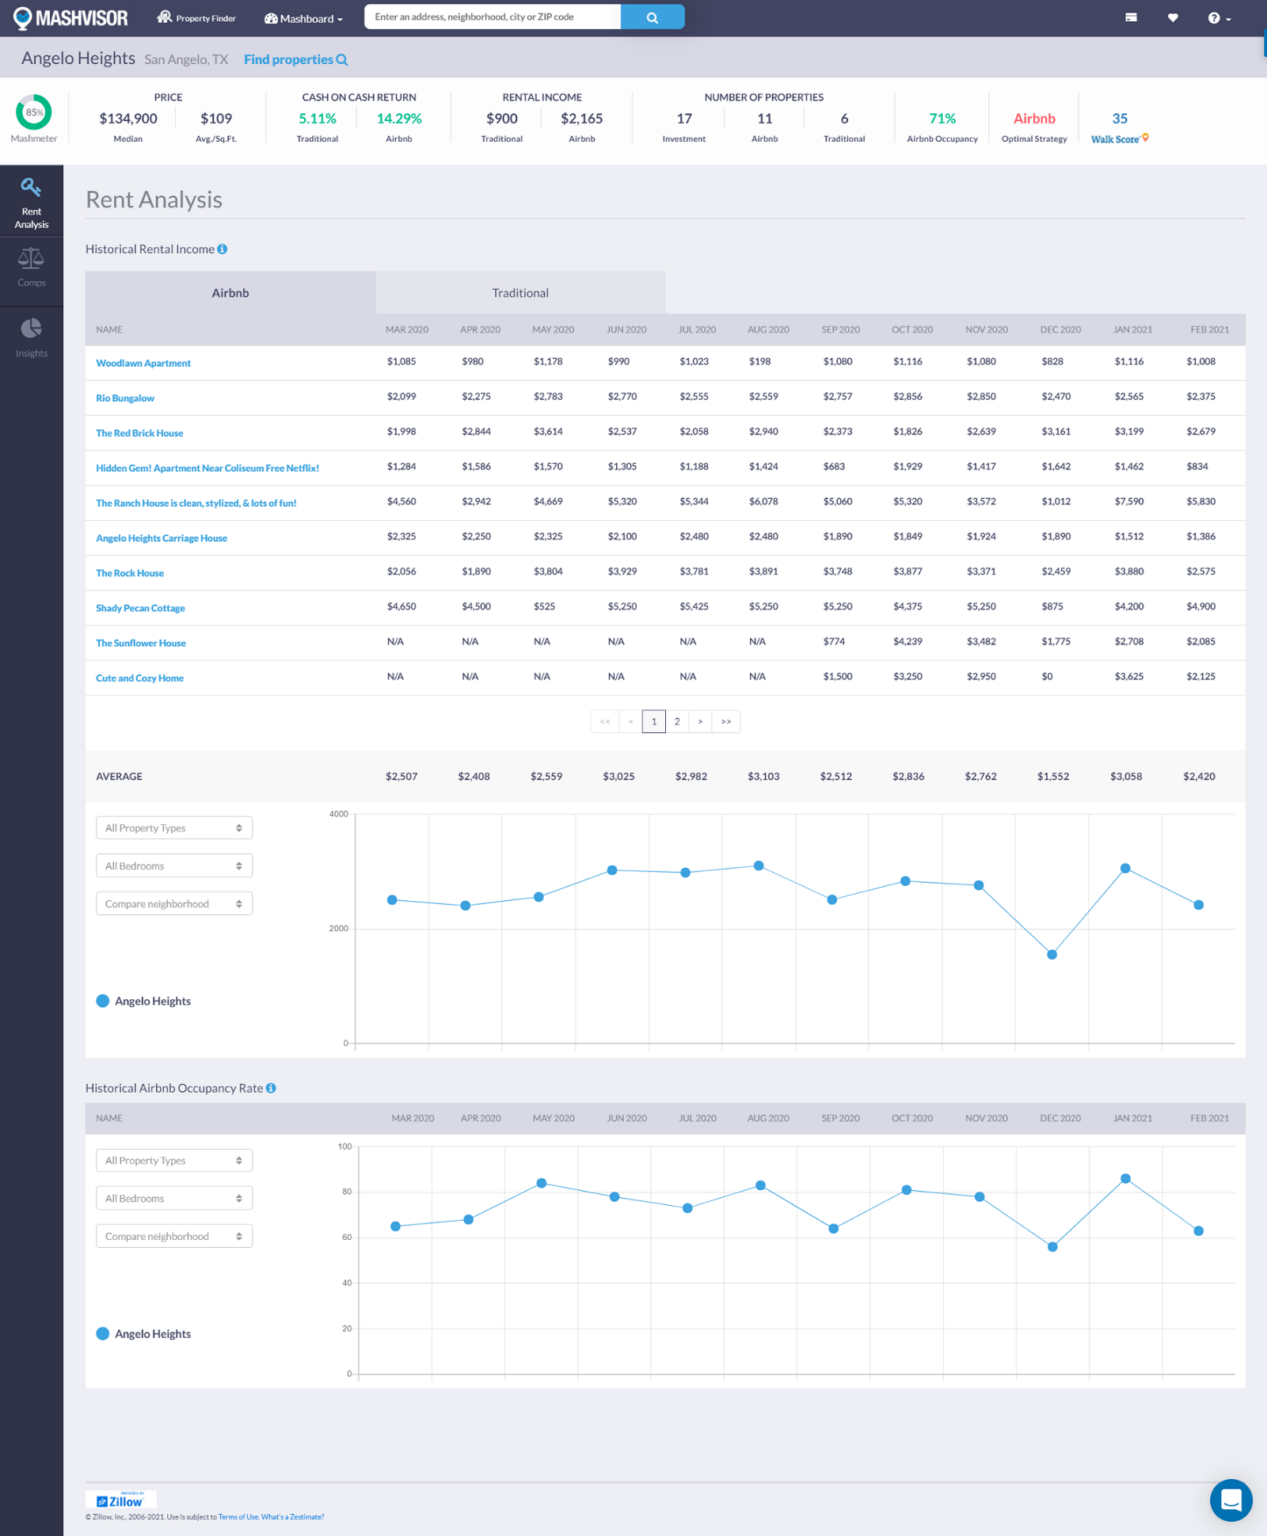Open the chat support bubble
This screenshot has width=1267, height=1536.
pos(1231,1500)
